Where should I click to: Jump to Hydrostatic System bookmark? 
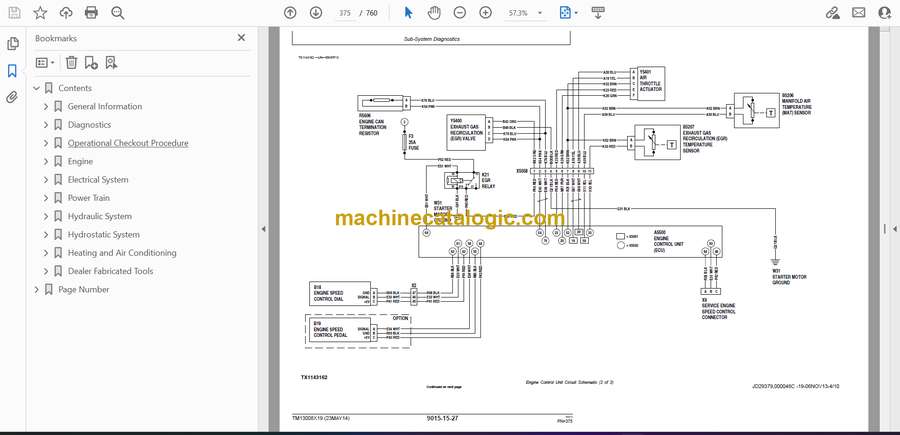click(x=103, y=235)
